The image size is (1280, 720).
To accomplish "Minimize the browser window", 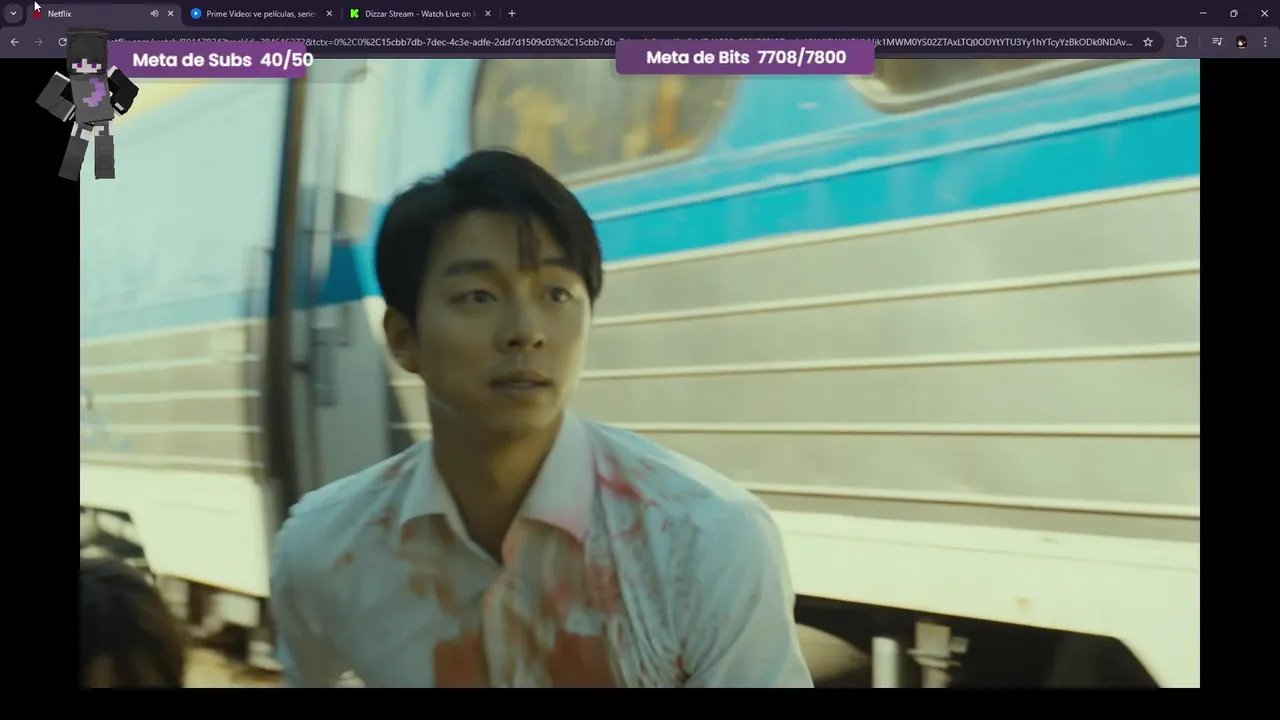I will click(x=1203, y=14).
